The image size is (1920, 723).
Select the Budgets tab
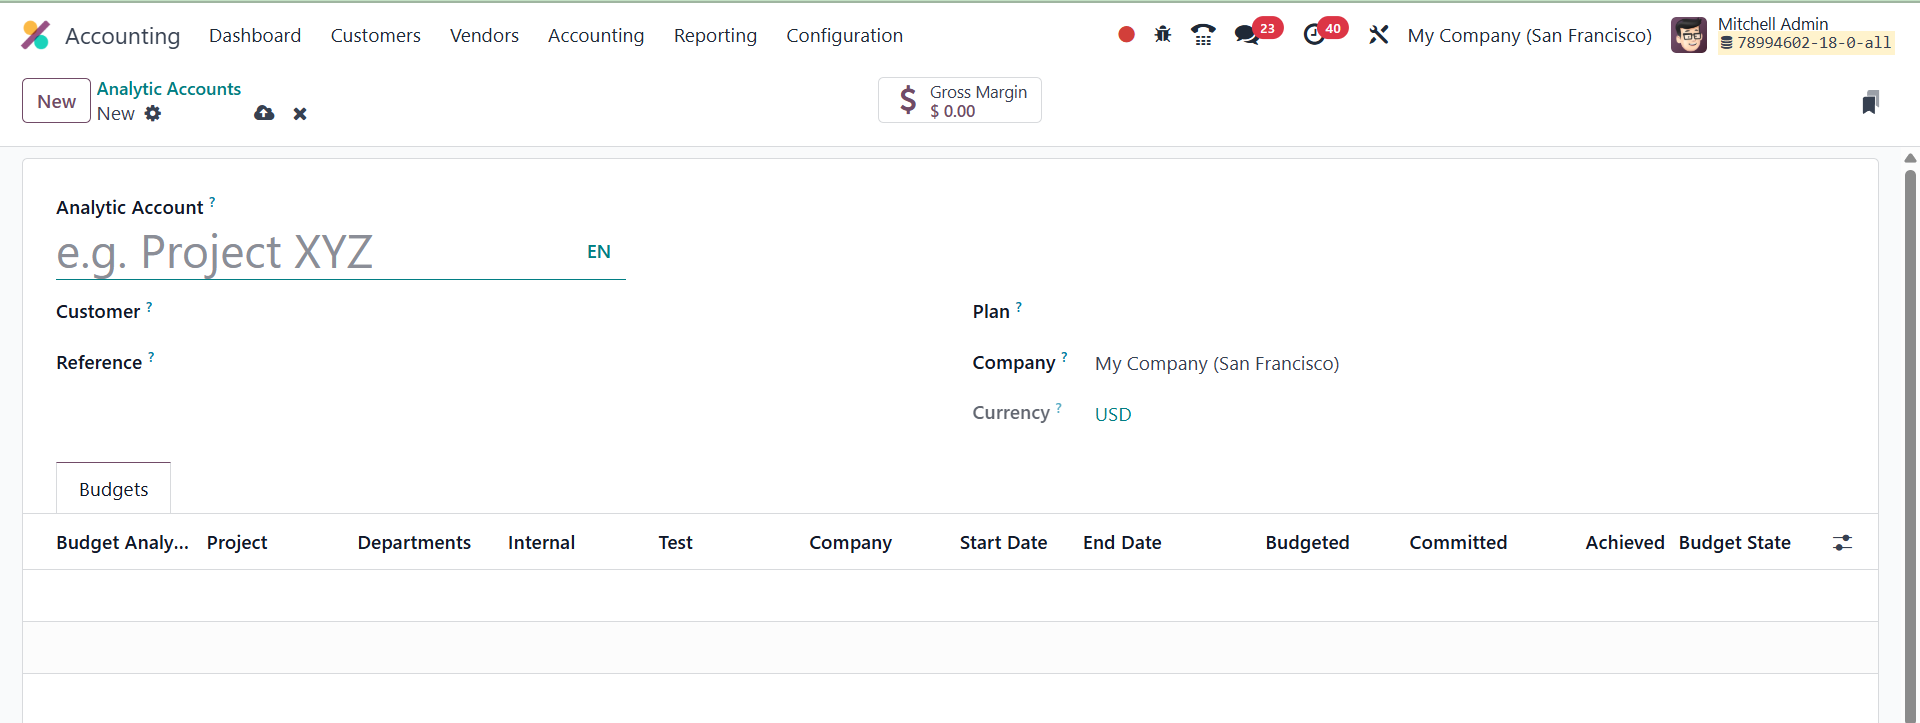pos(113,489)
